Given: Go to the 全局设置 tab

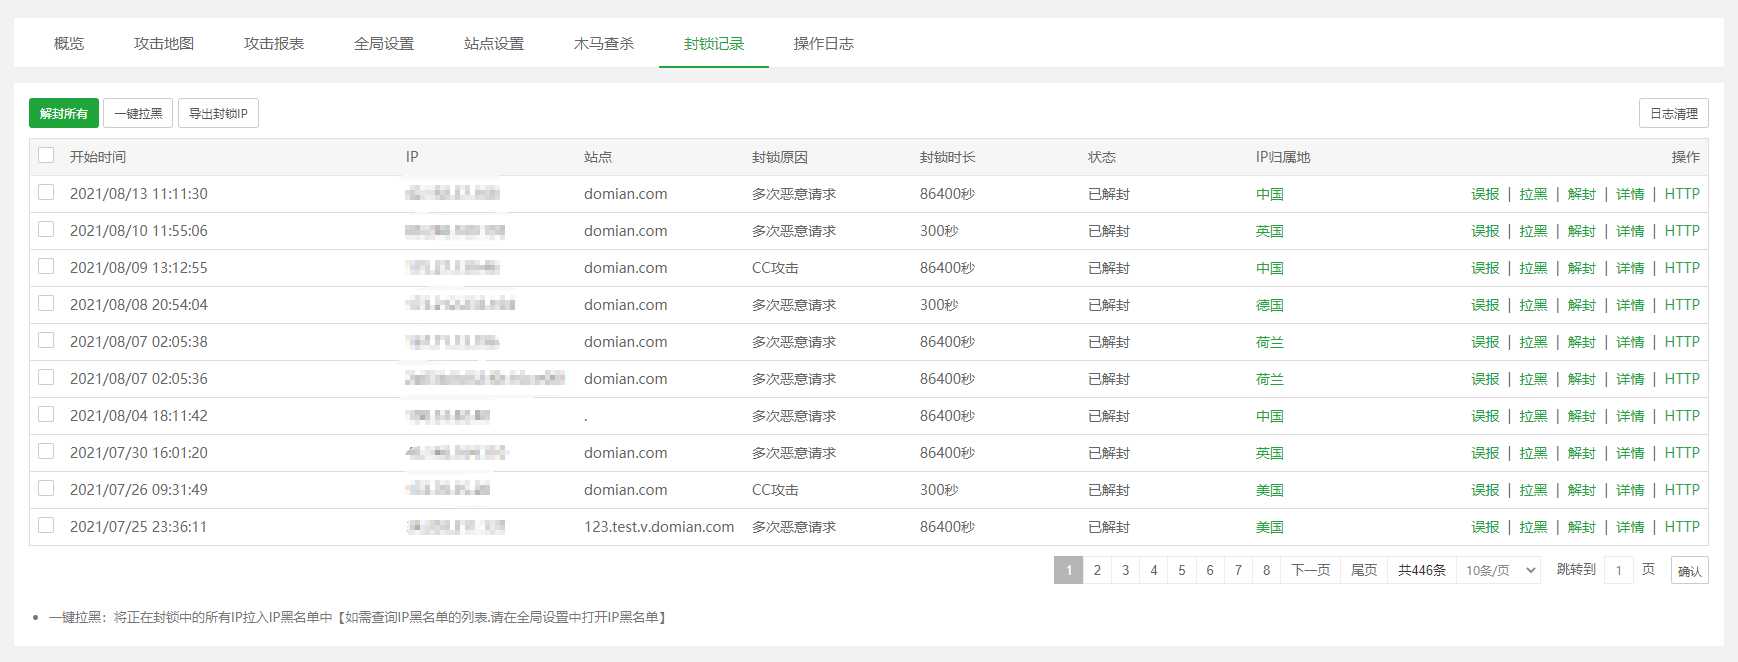Looking at the screenshot, I should pyautogui.click(x=384, y=43).
